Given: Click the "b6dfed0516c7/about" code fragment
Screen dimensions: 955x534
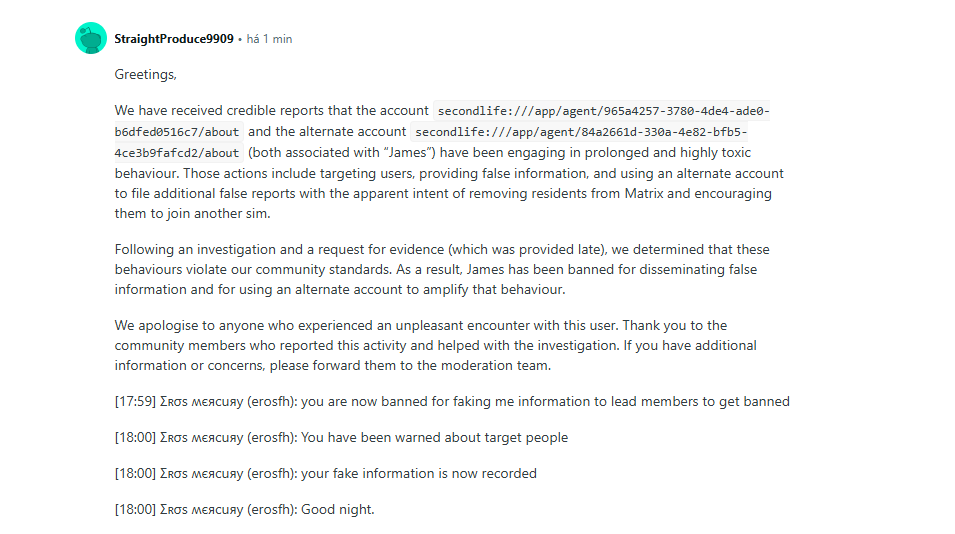Looking at the screenshot, I should (x=177, y=132).
